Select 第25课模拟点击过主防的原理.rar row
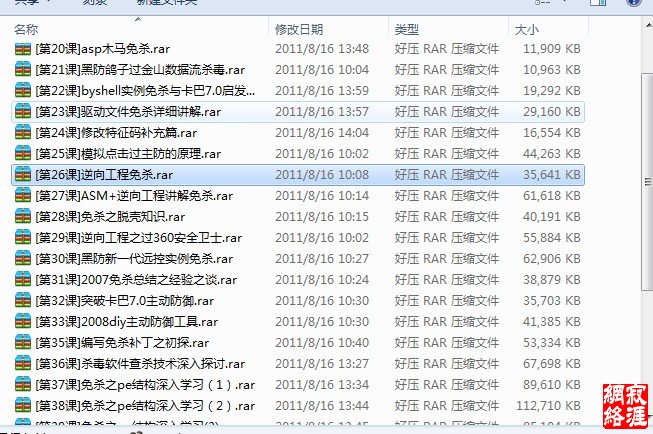This screenshot has height=434, width=653. pyautogui.click(x=298, y=154)
